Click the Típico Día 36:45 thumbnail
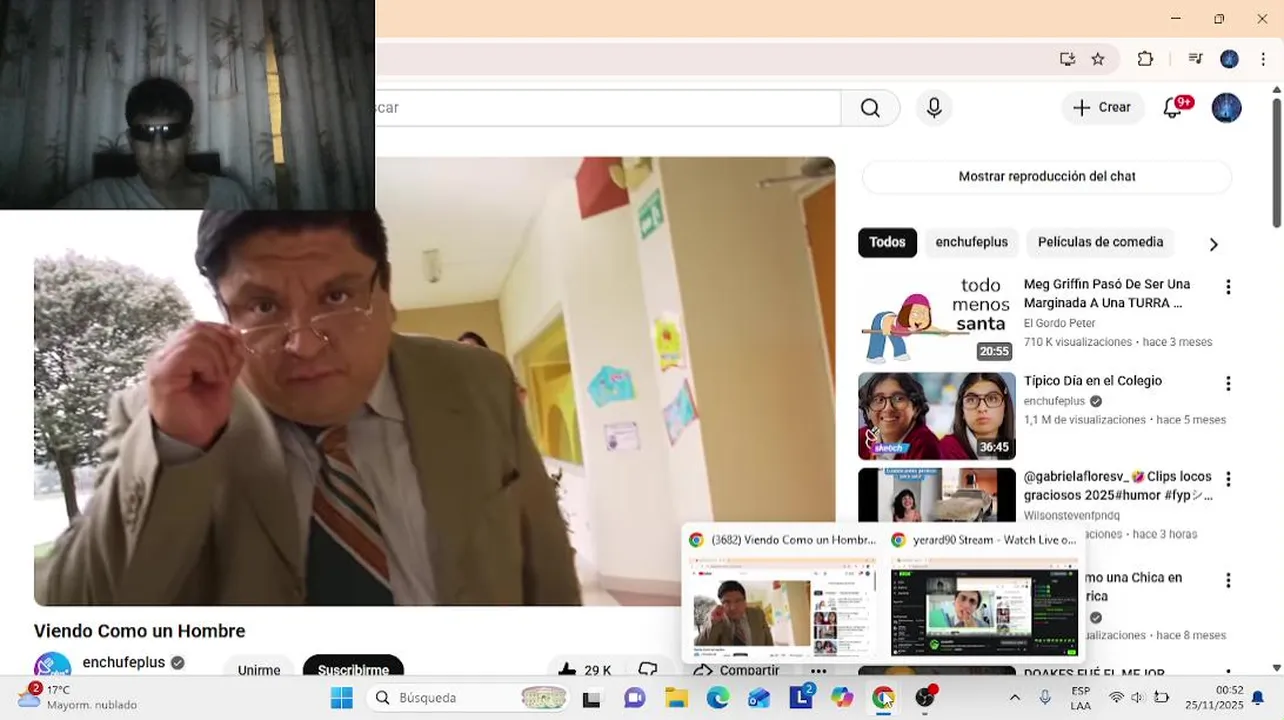The width and height of the screenshot is (1284, 720). coord(936,416)
